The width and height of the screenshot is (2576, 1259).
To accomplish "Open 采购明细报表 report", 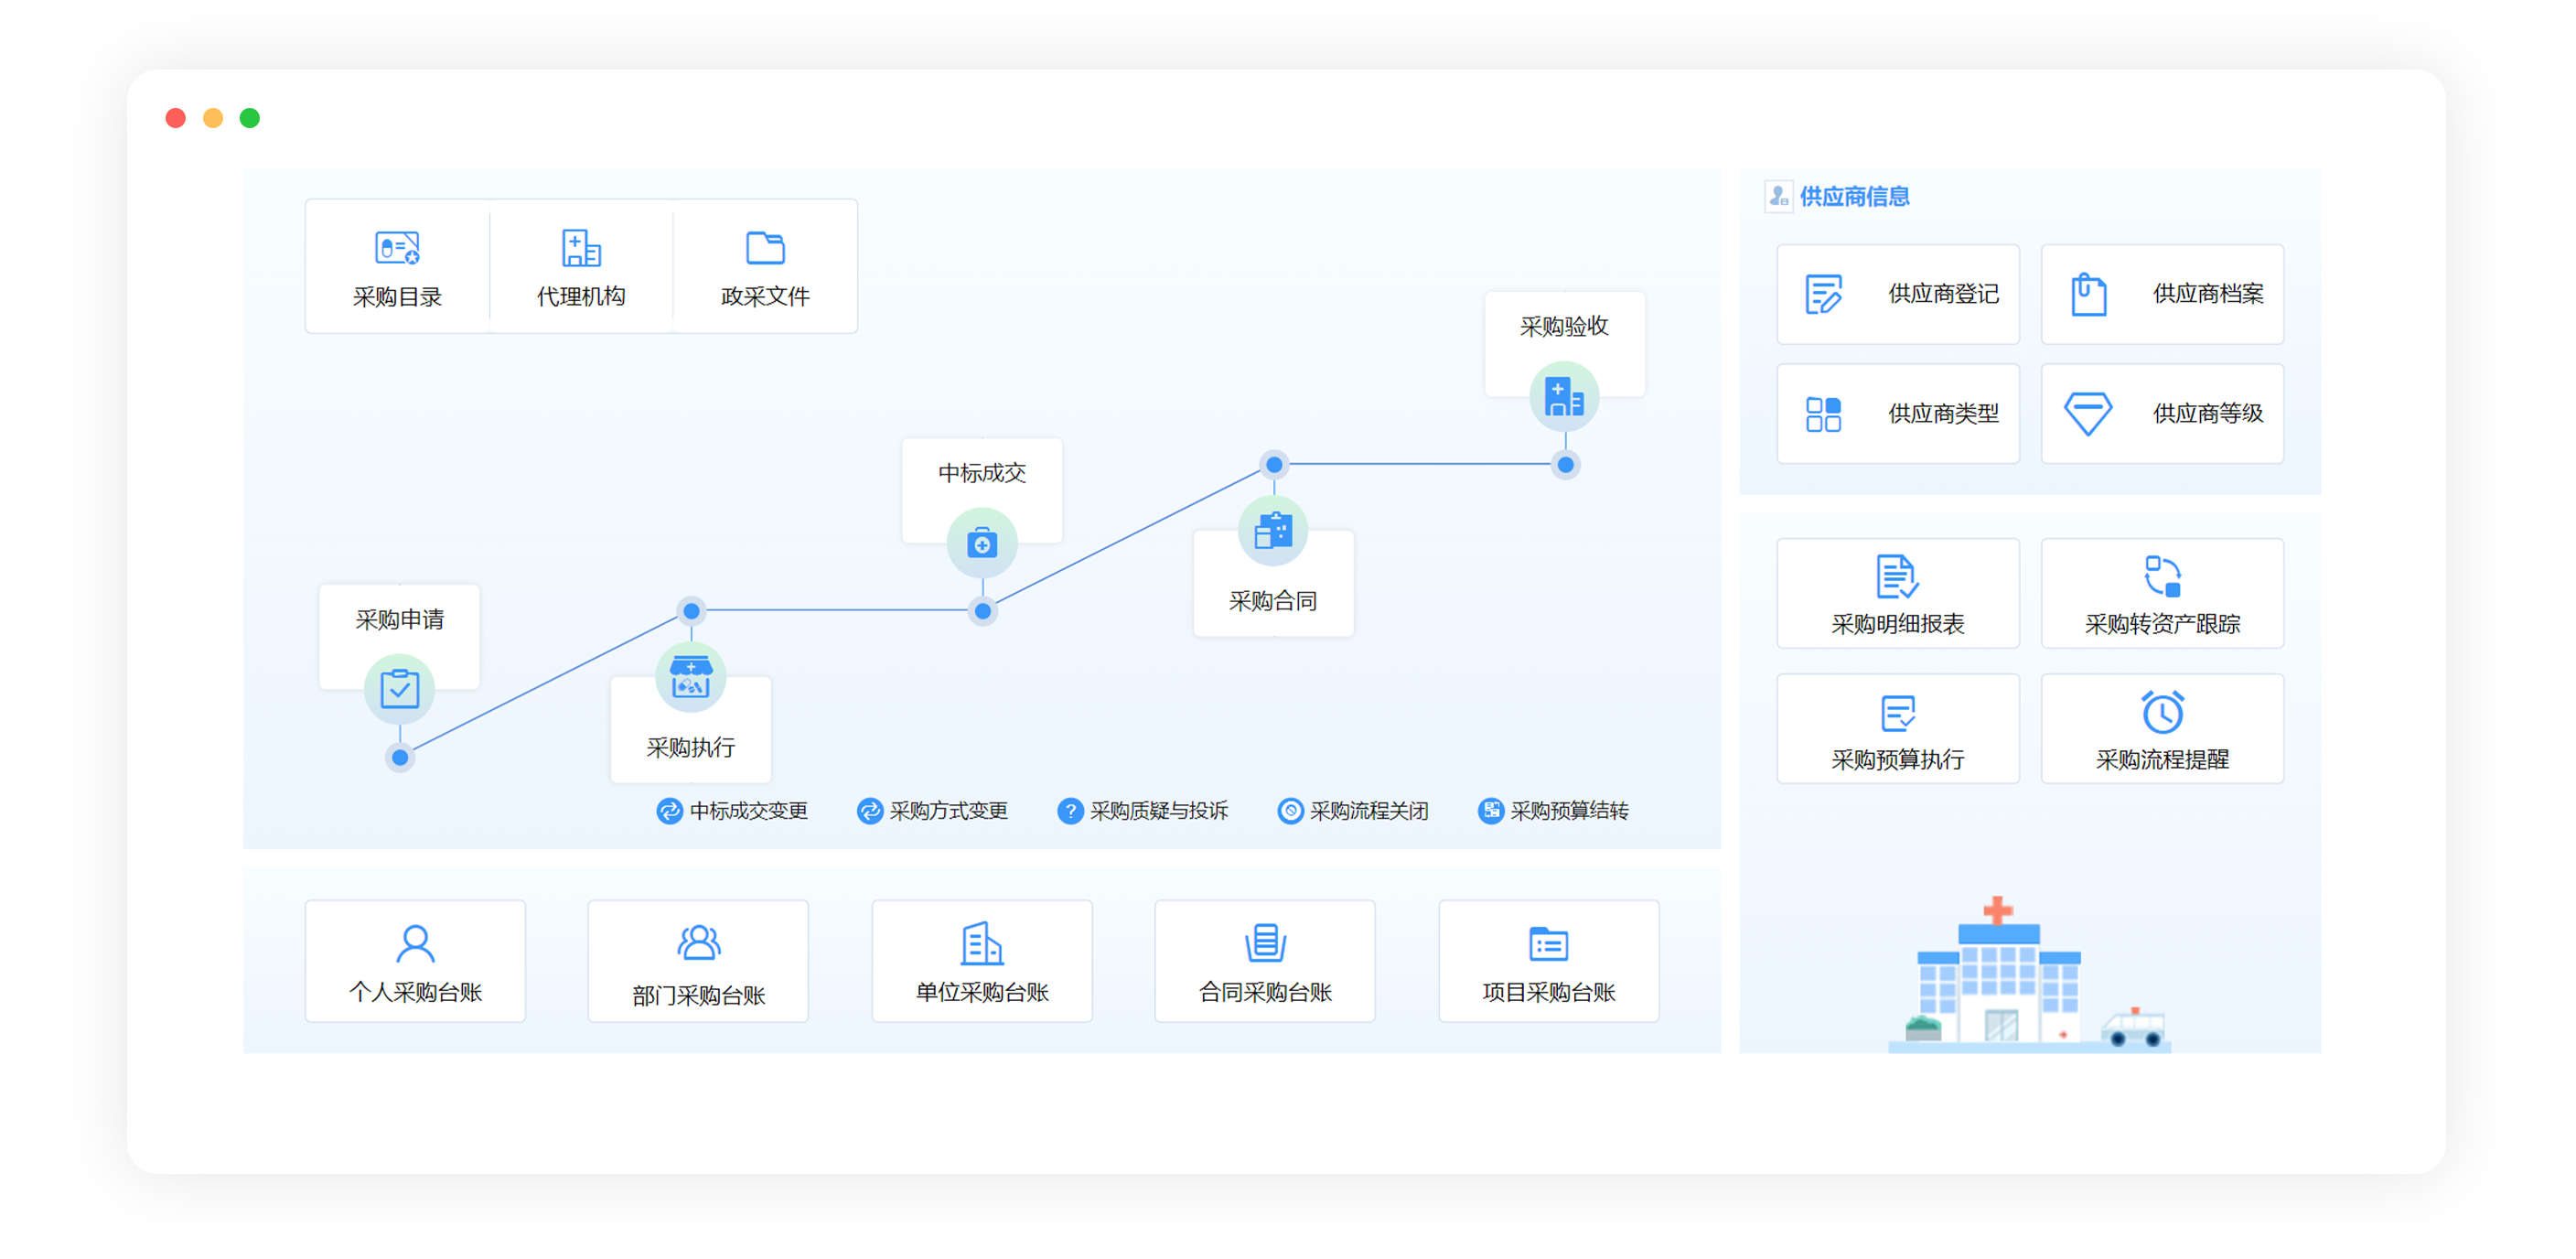I will click(x=1897, y=594).
